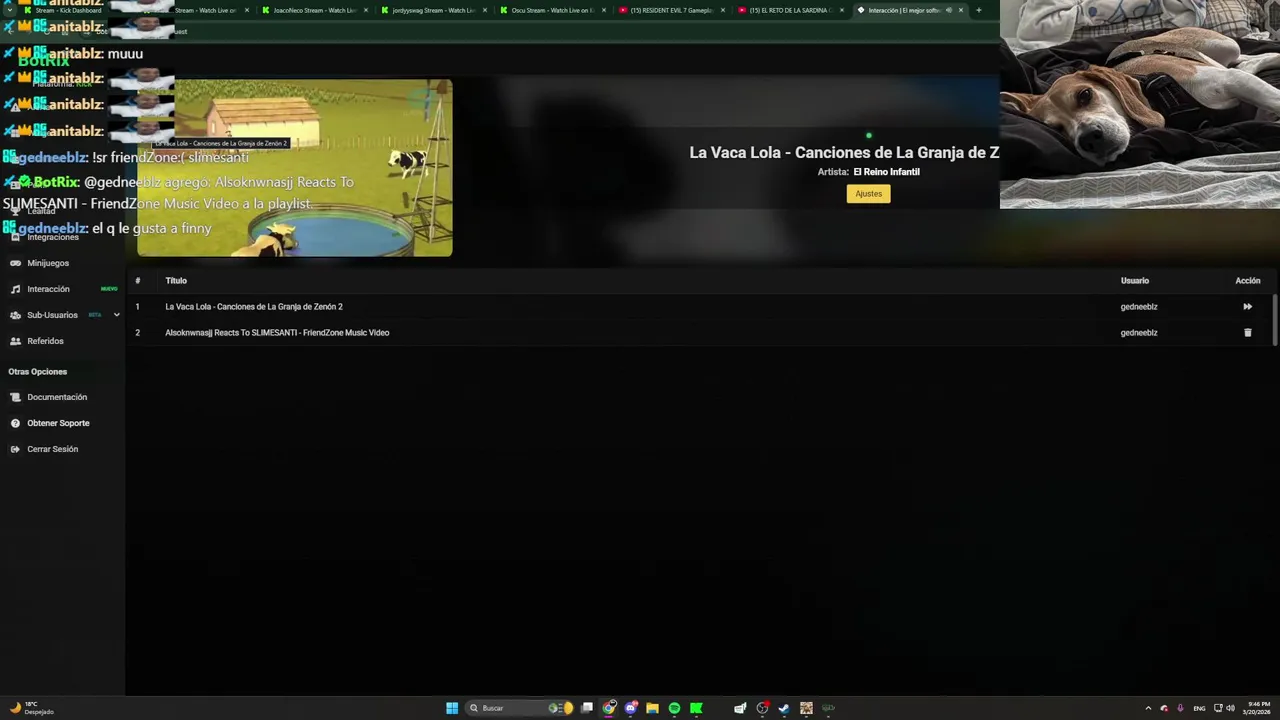Open Task View in the taskbar
Viewport: 1280px width, 720px height.
[x=587, y=708]
